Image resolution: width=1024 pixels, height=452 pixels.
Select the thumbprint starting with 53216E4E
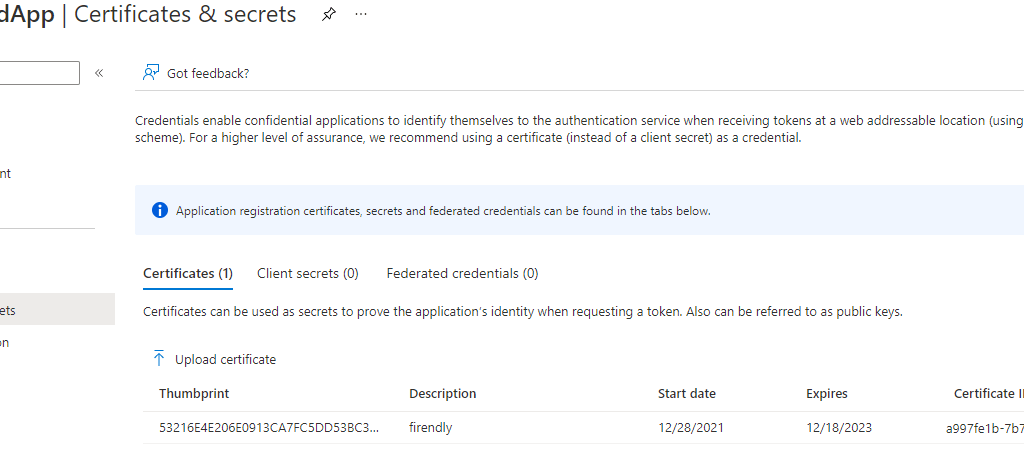coord(269,428)
